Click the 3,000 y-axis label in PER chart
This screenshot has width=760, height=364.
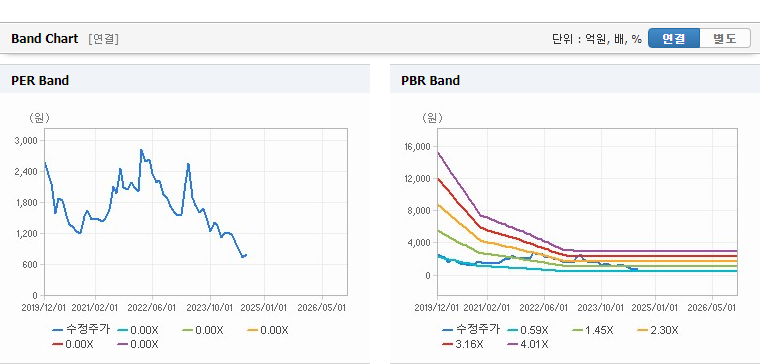27,141
